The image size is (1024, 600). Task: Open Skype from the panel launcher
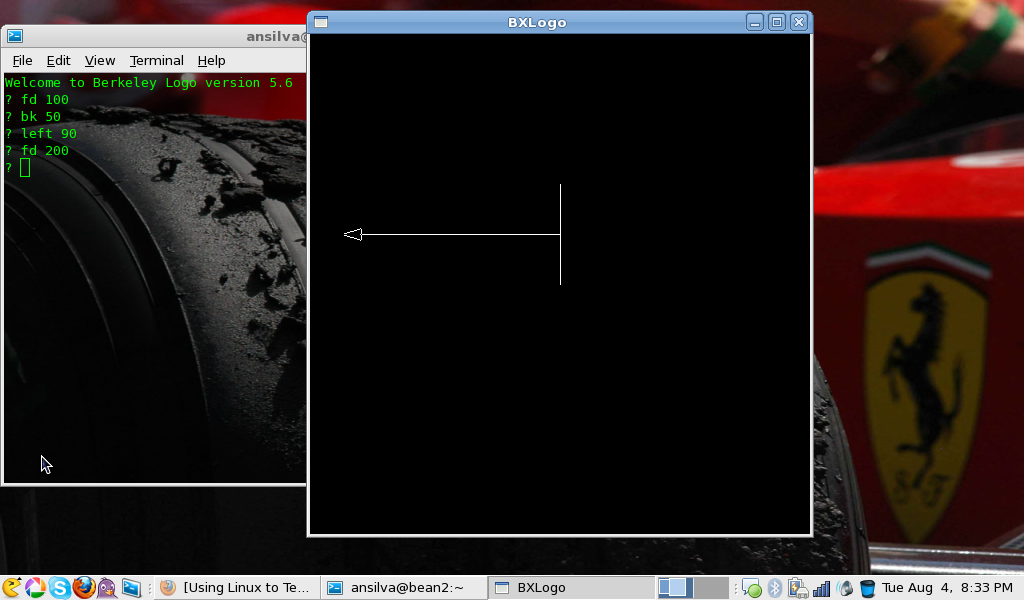click(59, 588)
